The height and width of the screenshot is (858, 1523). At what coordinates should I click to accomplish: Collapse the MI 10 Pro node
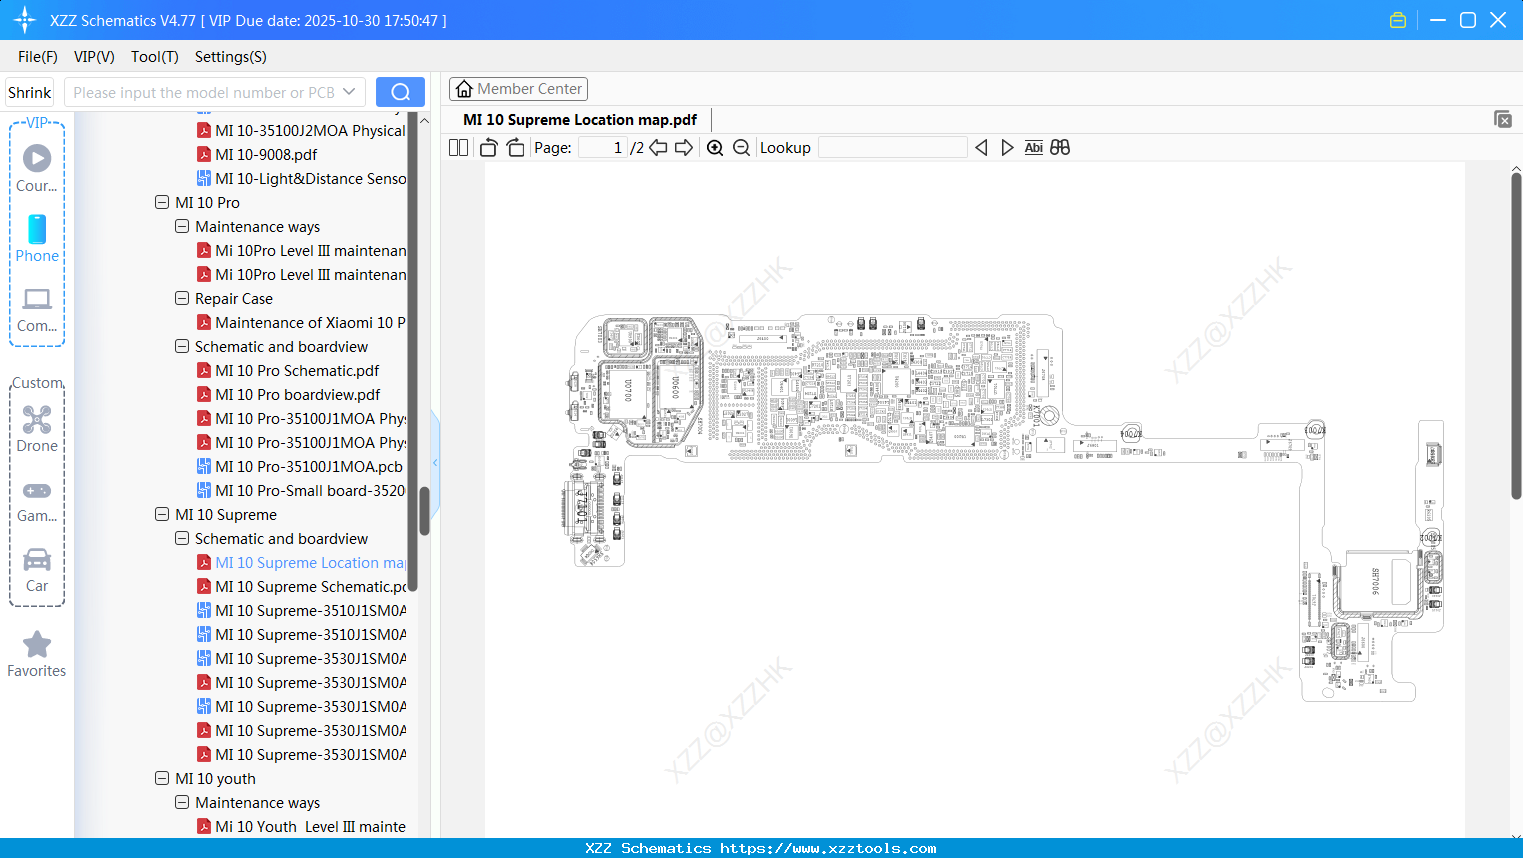(x=162, y=202)
